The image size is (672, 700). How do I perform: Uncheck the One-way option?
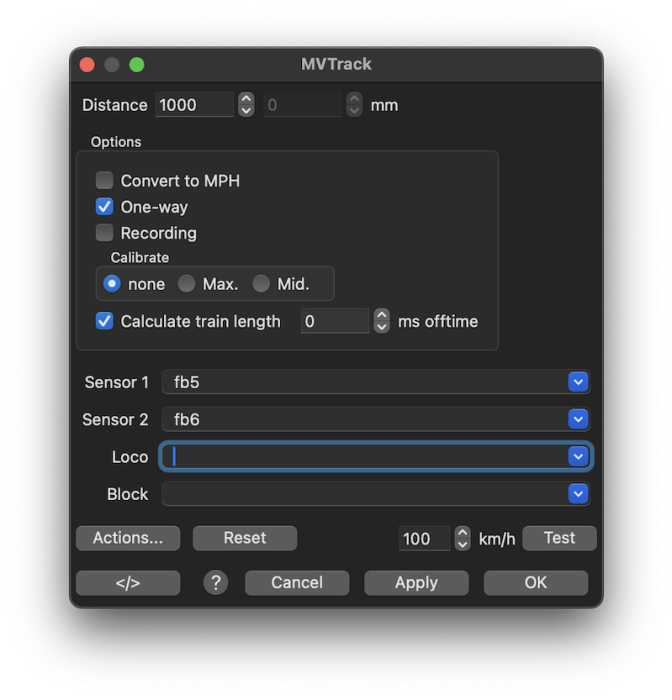(x=105, y=207)
